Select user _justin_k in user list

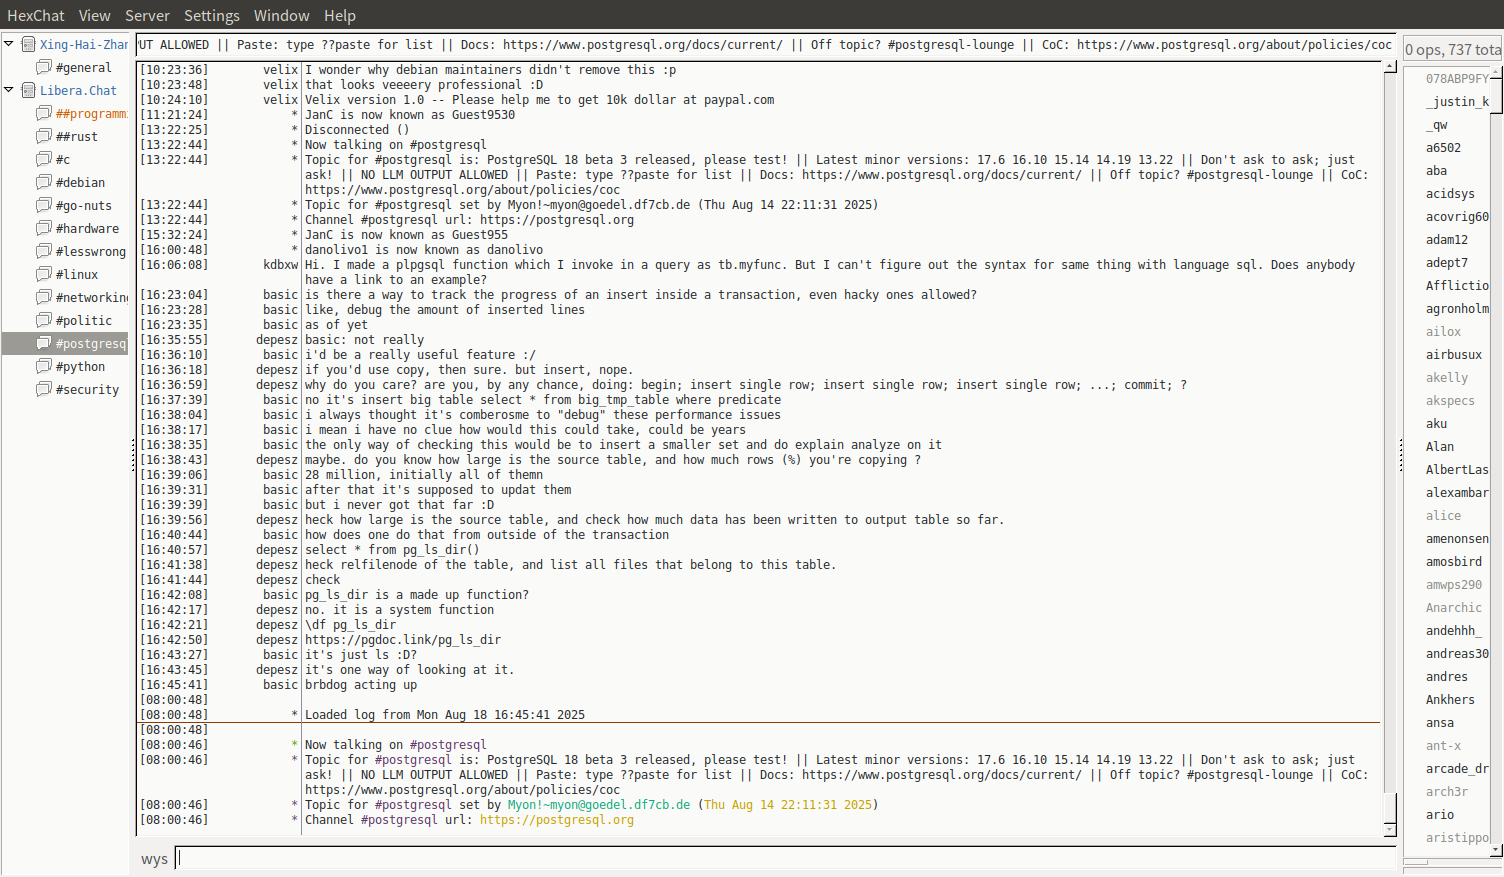[x=1457, y=102]
